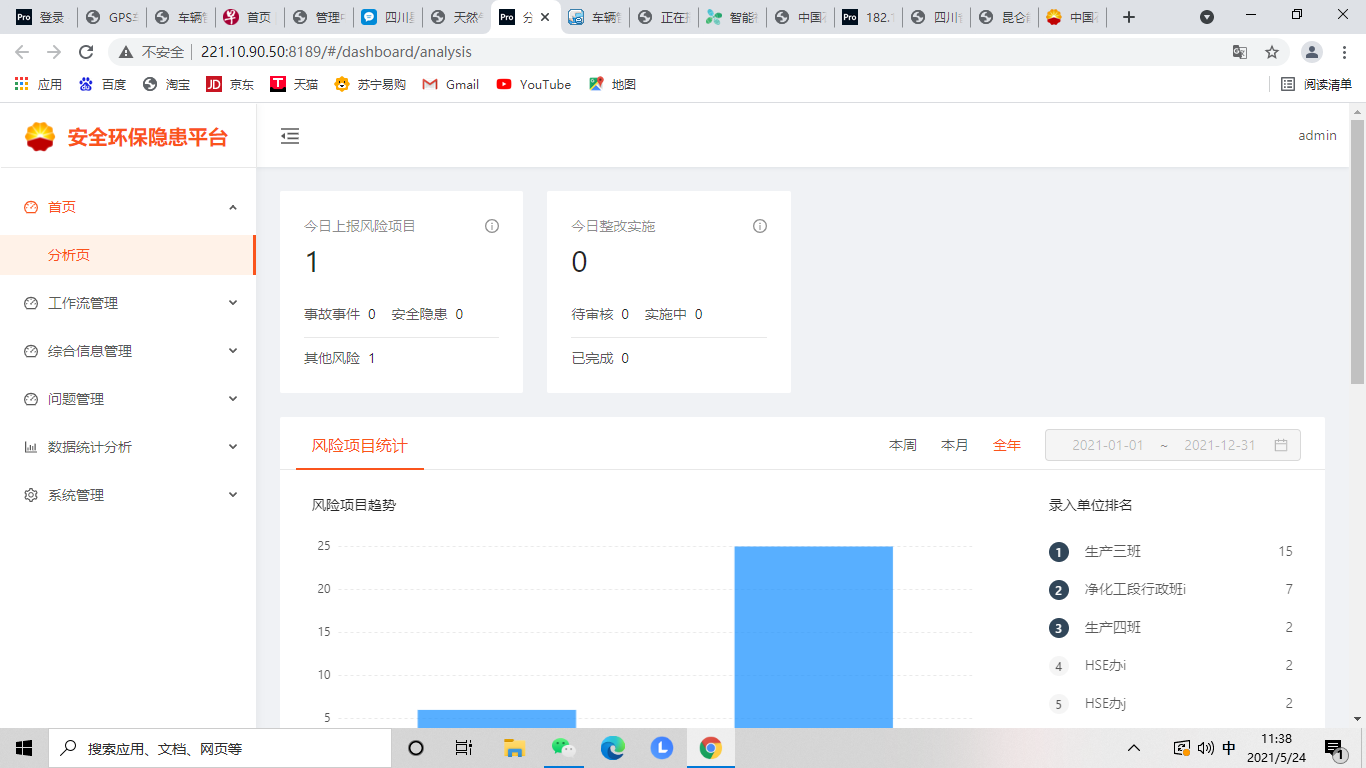The image size is (1366, 768).
Task: Click the 数据统计分析 chart icon
Action: (31, 447)
